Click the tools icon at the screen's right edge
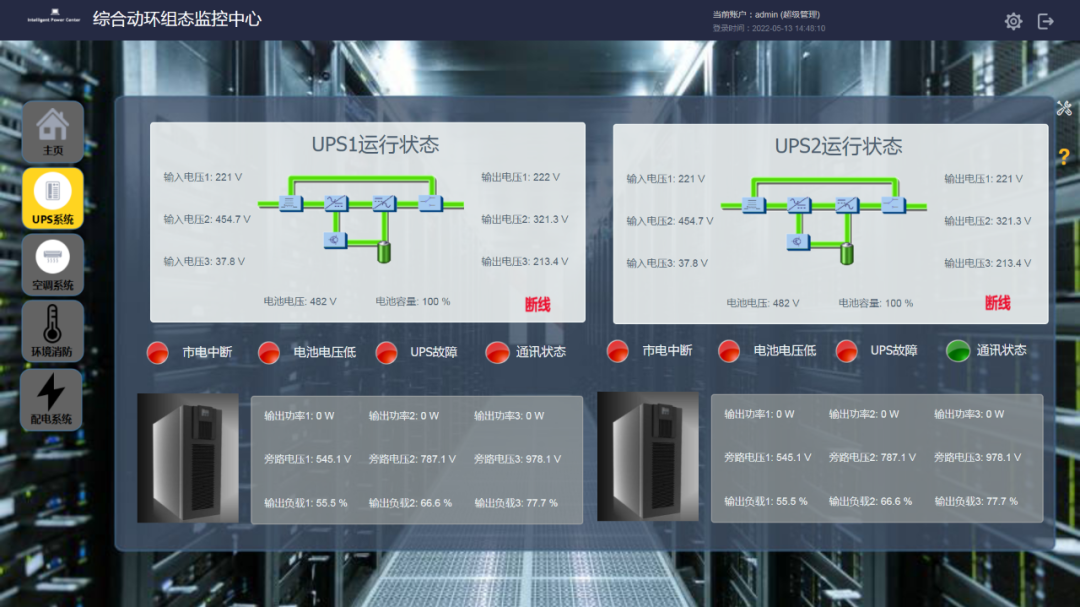 (1065, 108)
